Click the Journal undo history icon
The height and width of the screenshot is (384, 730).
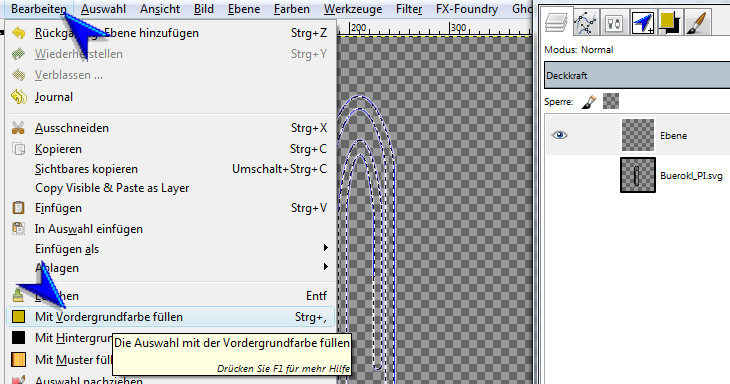pyautogui.click(x=19, y=97)
